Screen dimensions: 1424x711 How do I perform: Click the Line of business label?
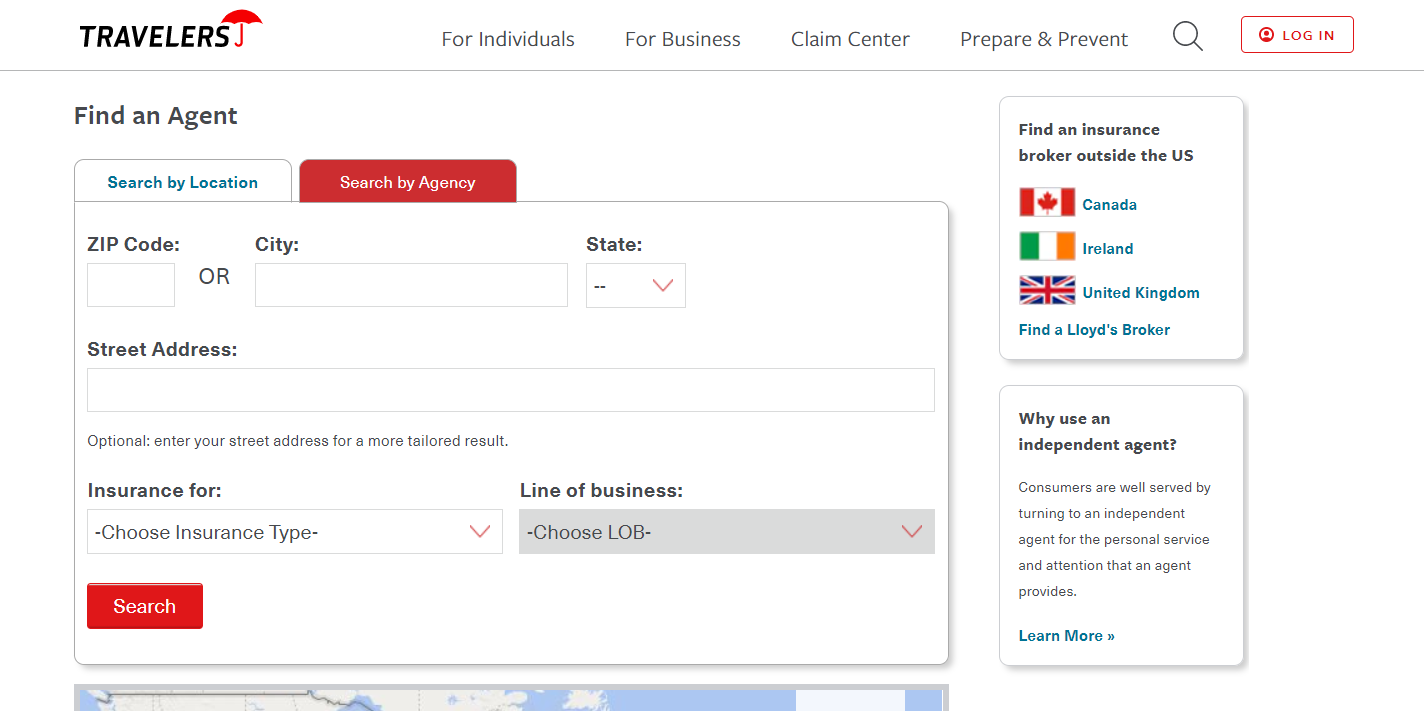click(602, 490)
